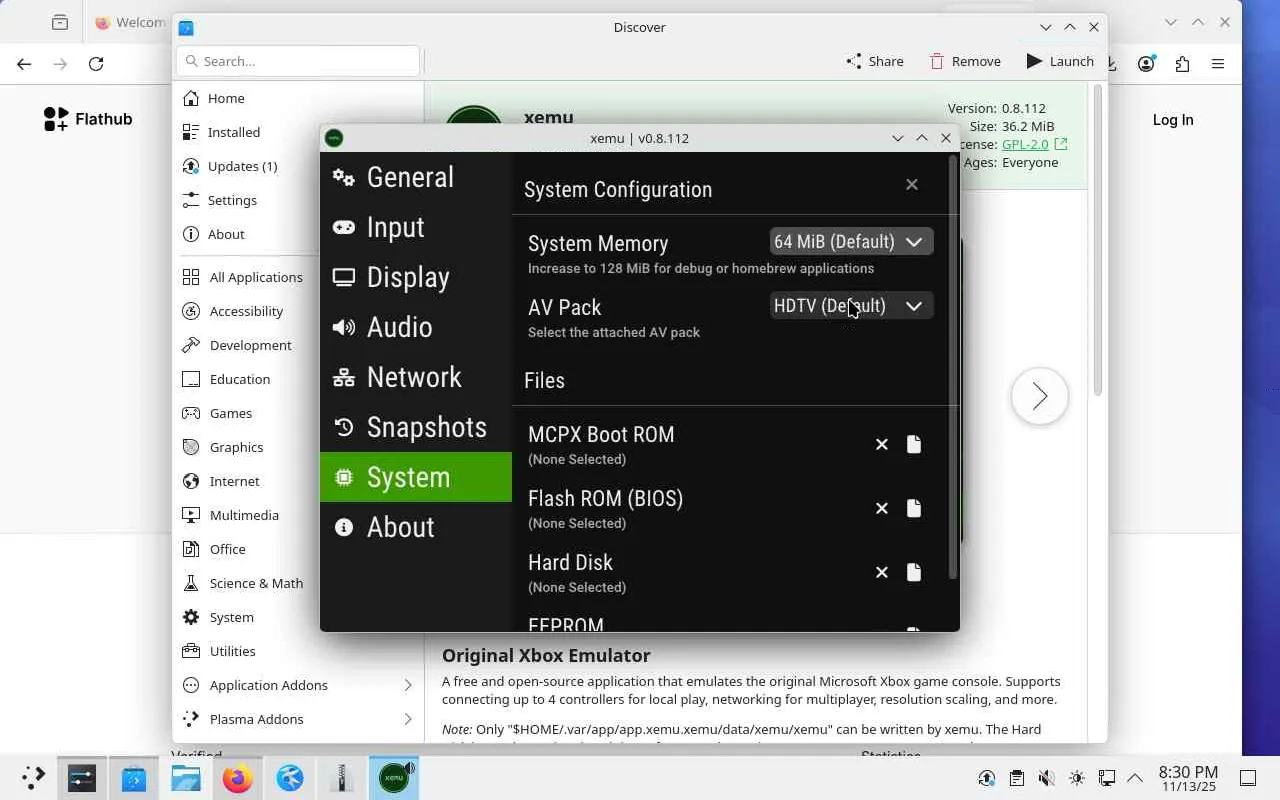Open Updates (1) in Discover
The image size is (1280, 800).
298,166
